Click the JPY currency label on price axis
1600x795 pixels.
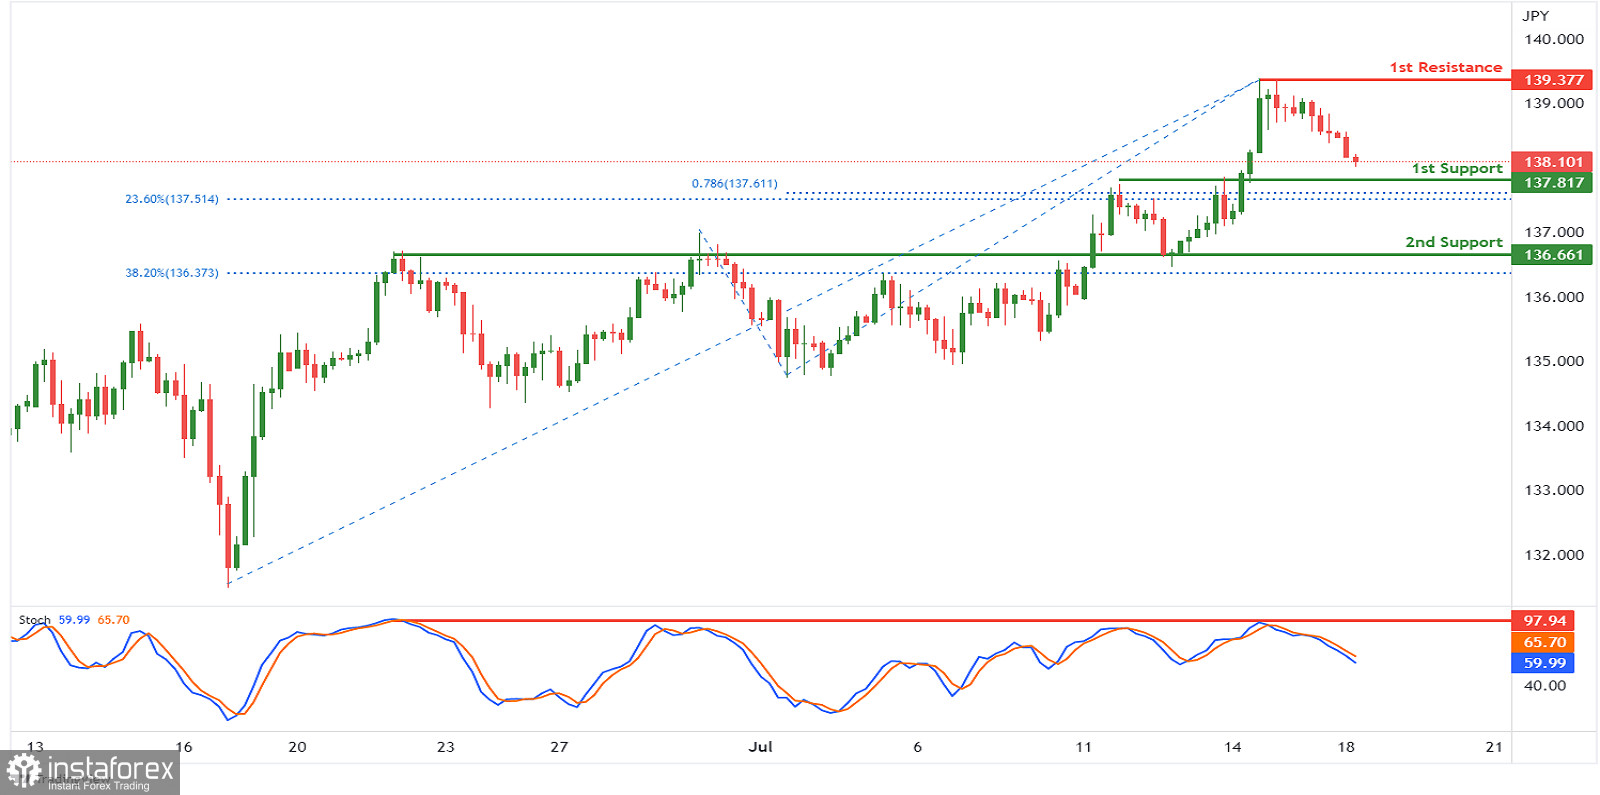[1535, 16]
